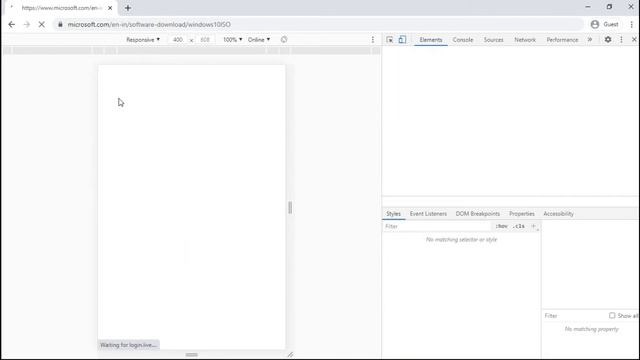The width and height of the screenshot is (640, 360).
Task: Click the viewport bottom resize handle
Action: coord(191,354)
